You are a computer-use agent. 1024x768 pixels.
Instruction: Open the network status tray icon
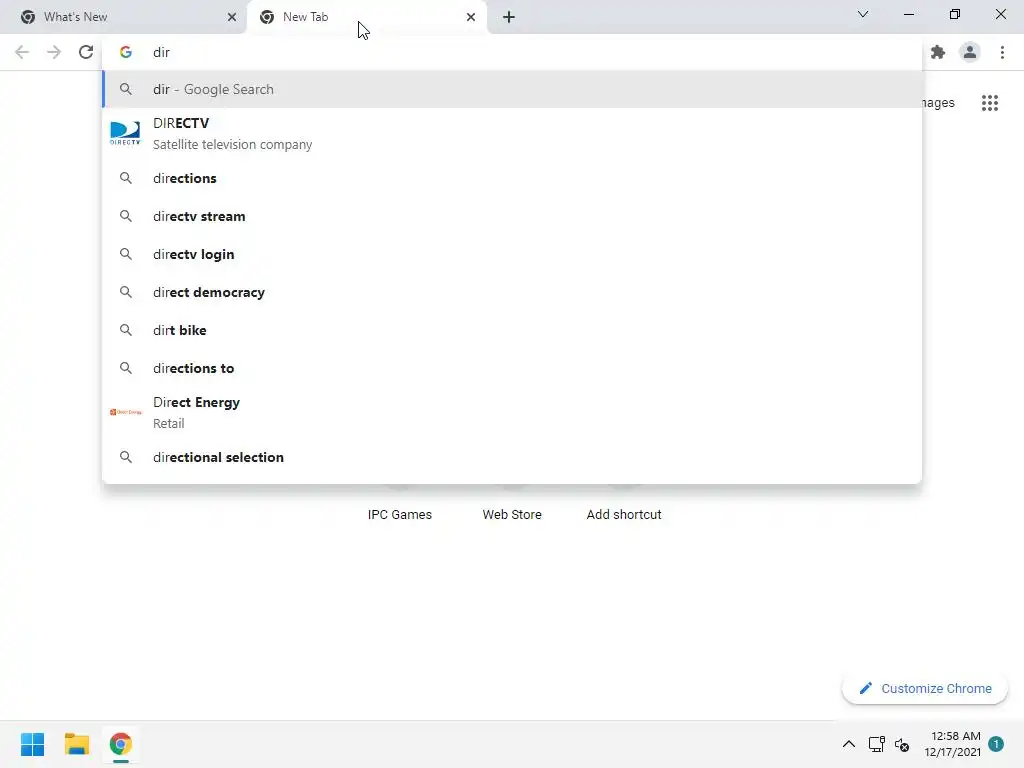876,744
